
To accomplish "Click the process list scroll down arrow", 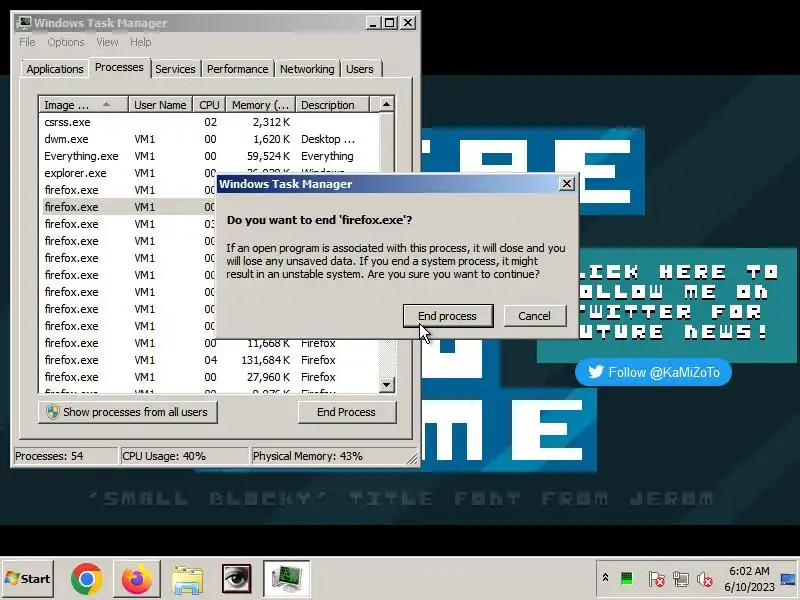I will point(387,385).
